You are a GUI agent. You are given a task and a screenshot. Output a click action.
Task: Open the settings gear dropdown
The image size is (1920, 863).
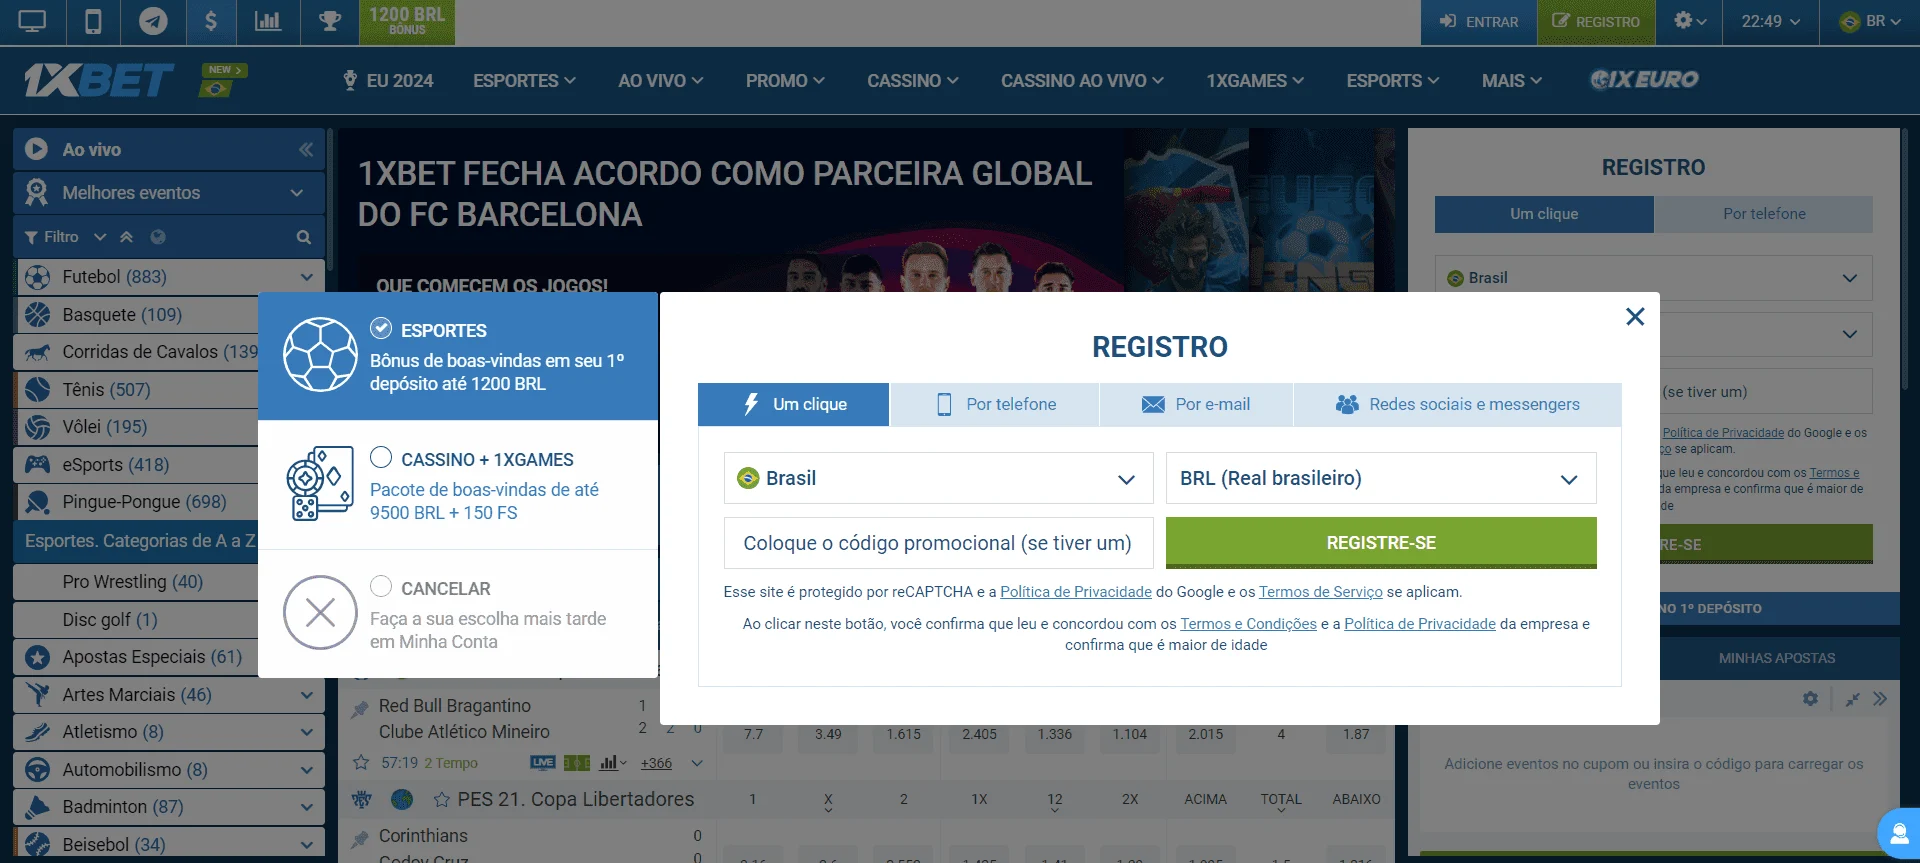[x=1690, y=21]
